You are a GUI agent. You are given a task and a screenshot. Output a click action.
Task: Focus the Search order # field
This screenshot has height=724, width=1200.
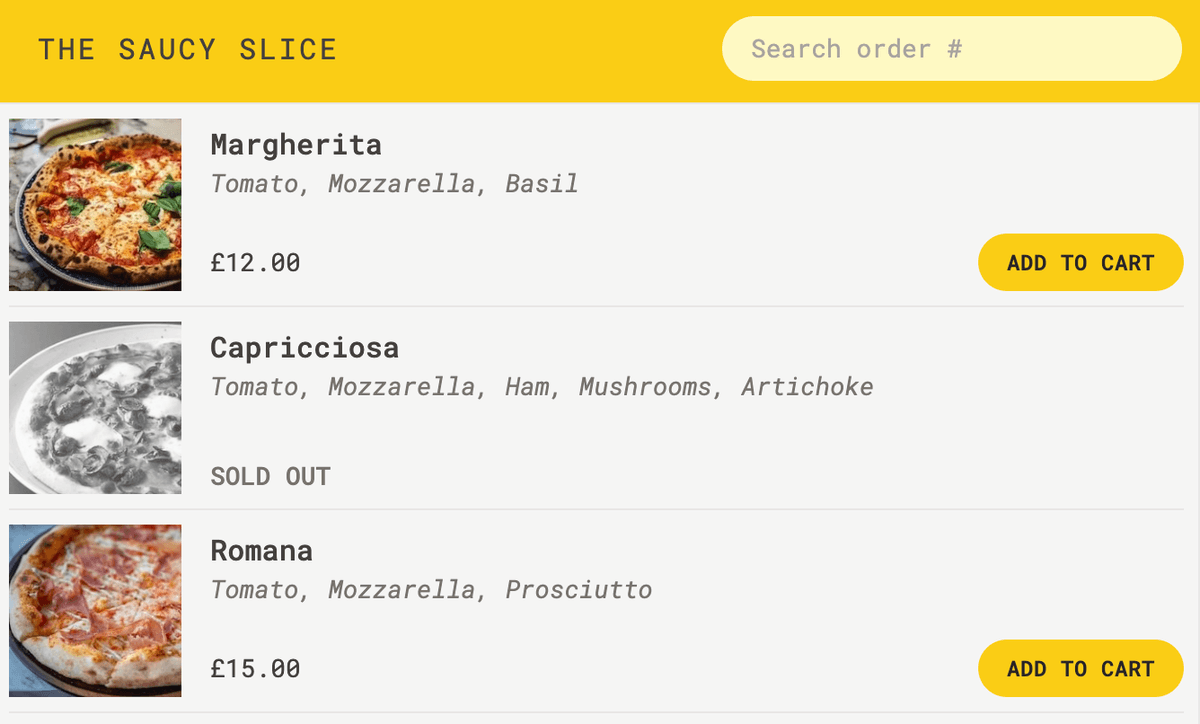[951, 49]
